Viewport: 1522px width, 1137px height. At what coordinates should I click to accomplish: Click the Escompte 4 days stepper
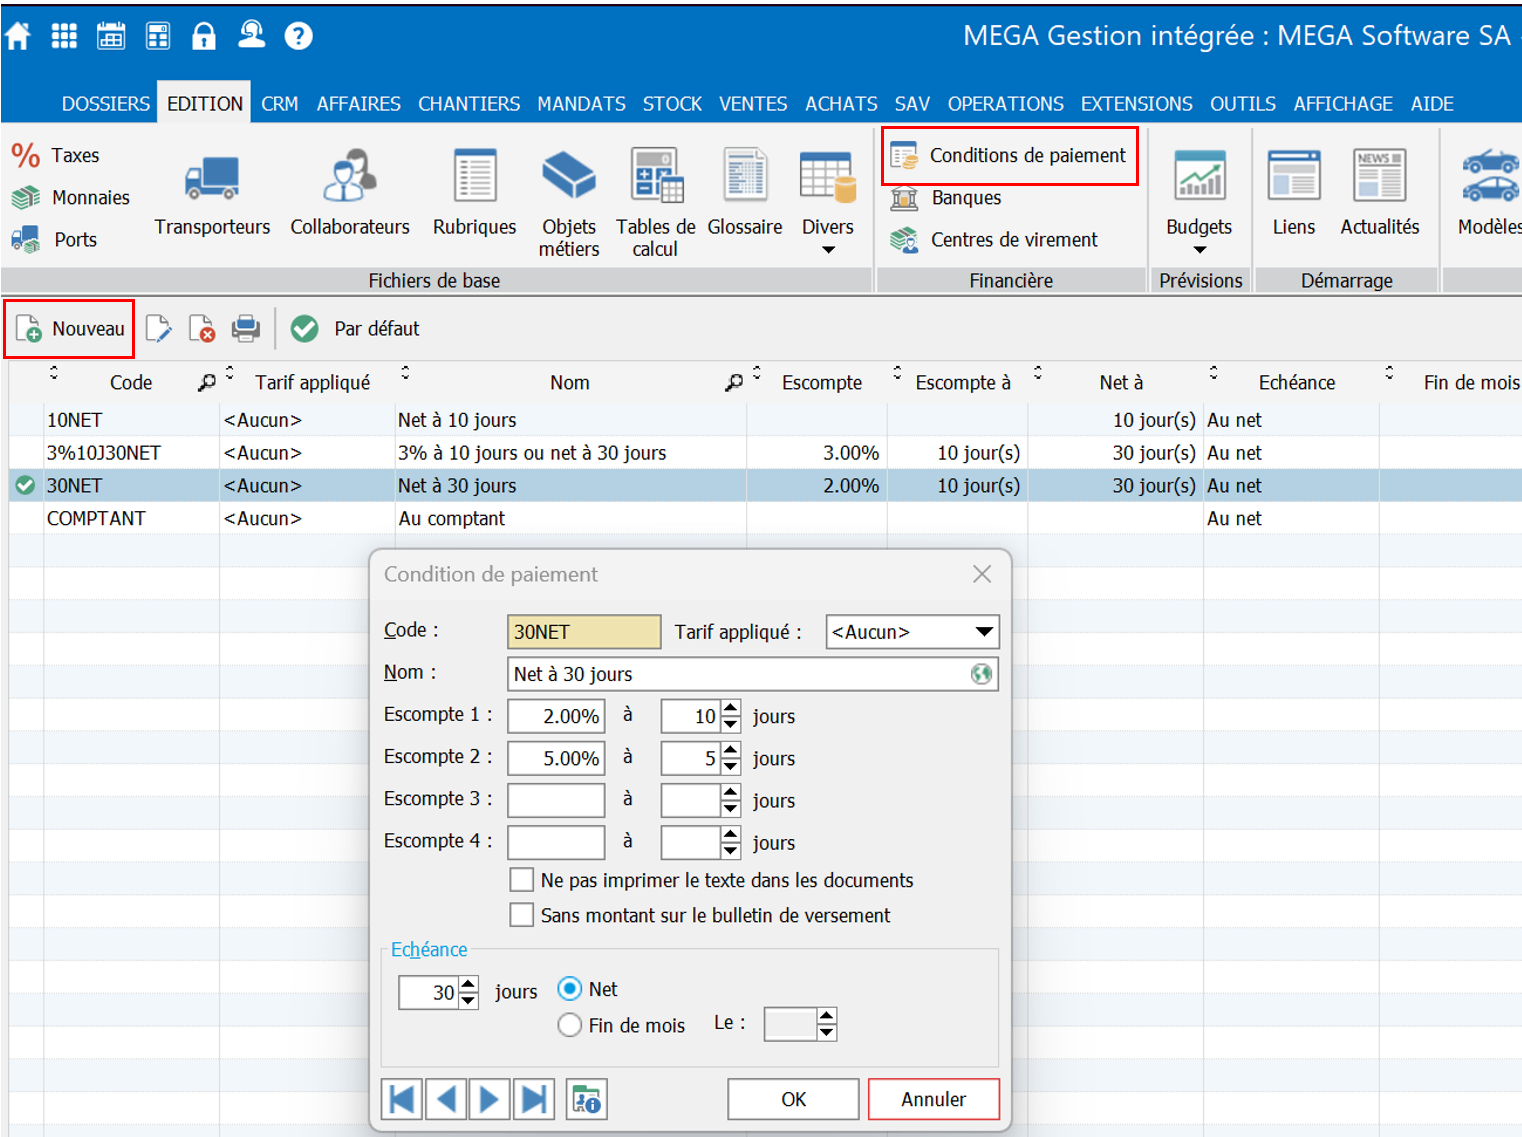731,842
